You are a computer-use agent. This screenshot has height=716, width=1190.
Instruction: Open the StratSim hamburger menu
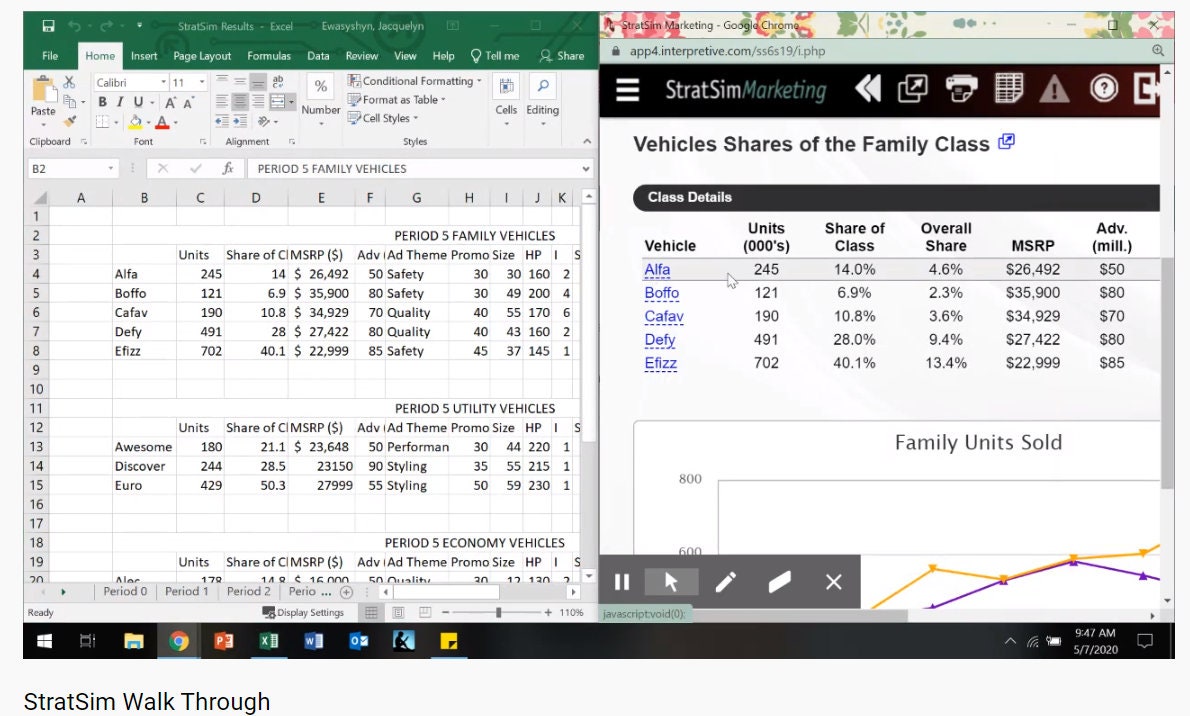pyautogui.click(x=627, y=89)
